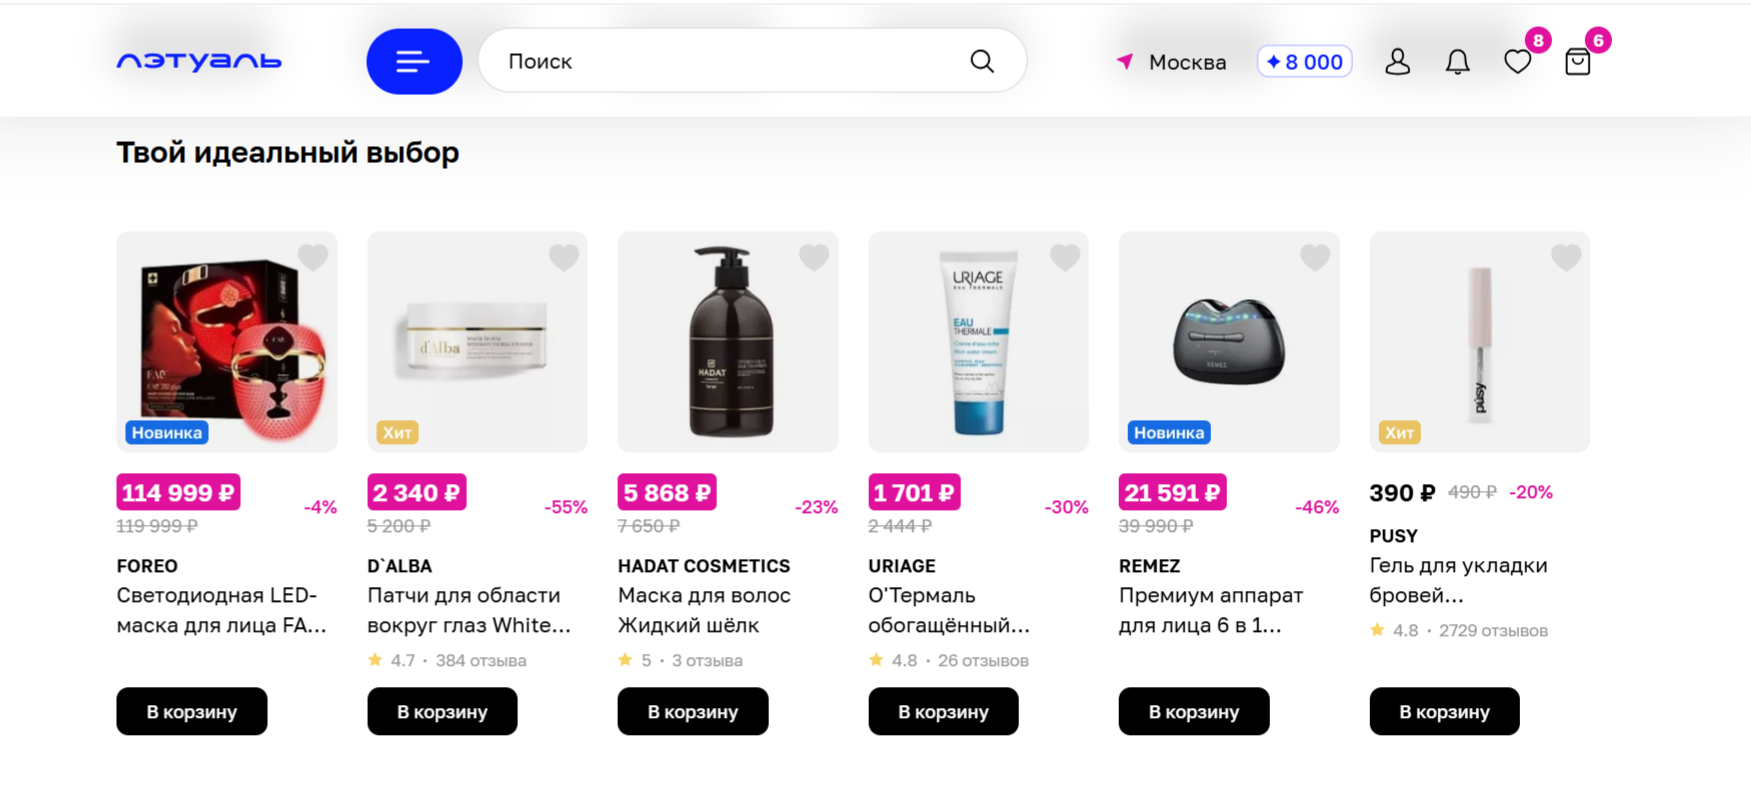The image size is (1751, 795).
Task: Open the HADAT Cosmetics brand link
Action: (703, 566)
